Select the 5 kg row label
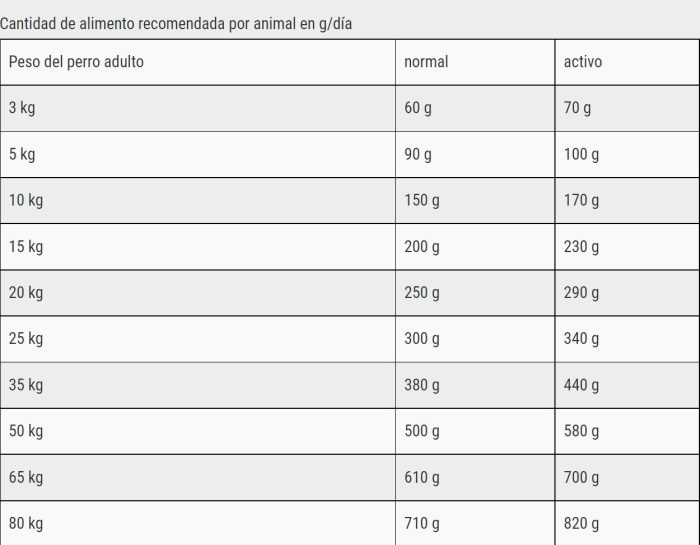 [x=198, y=154]
